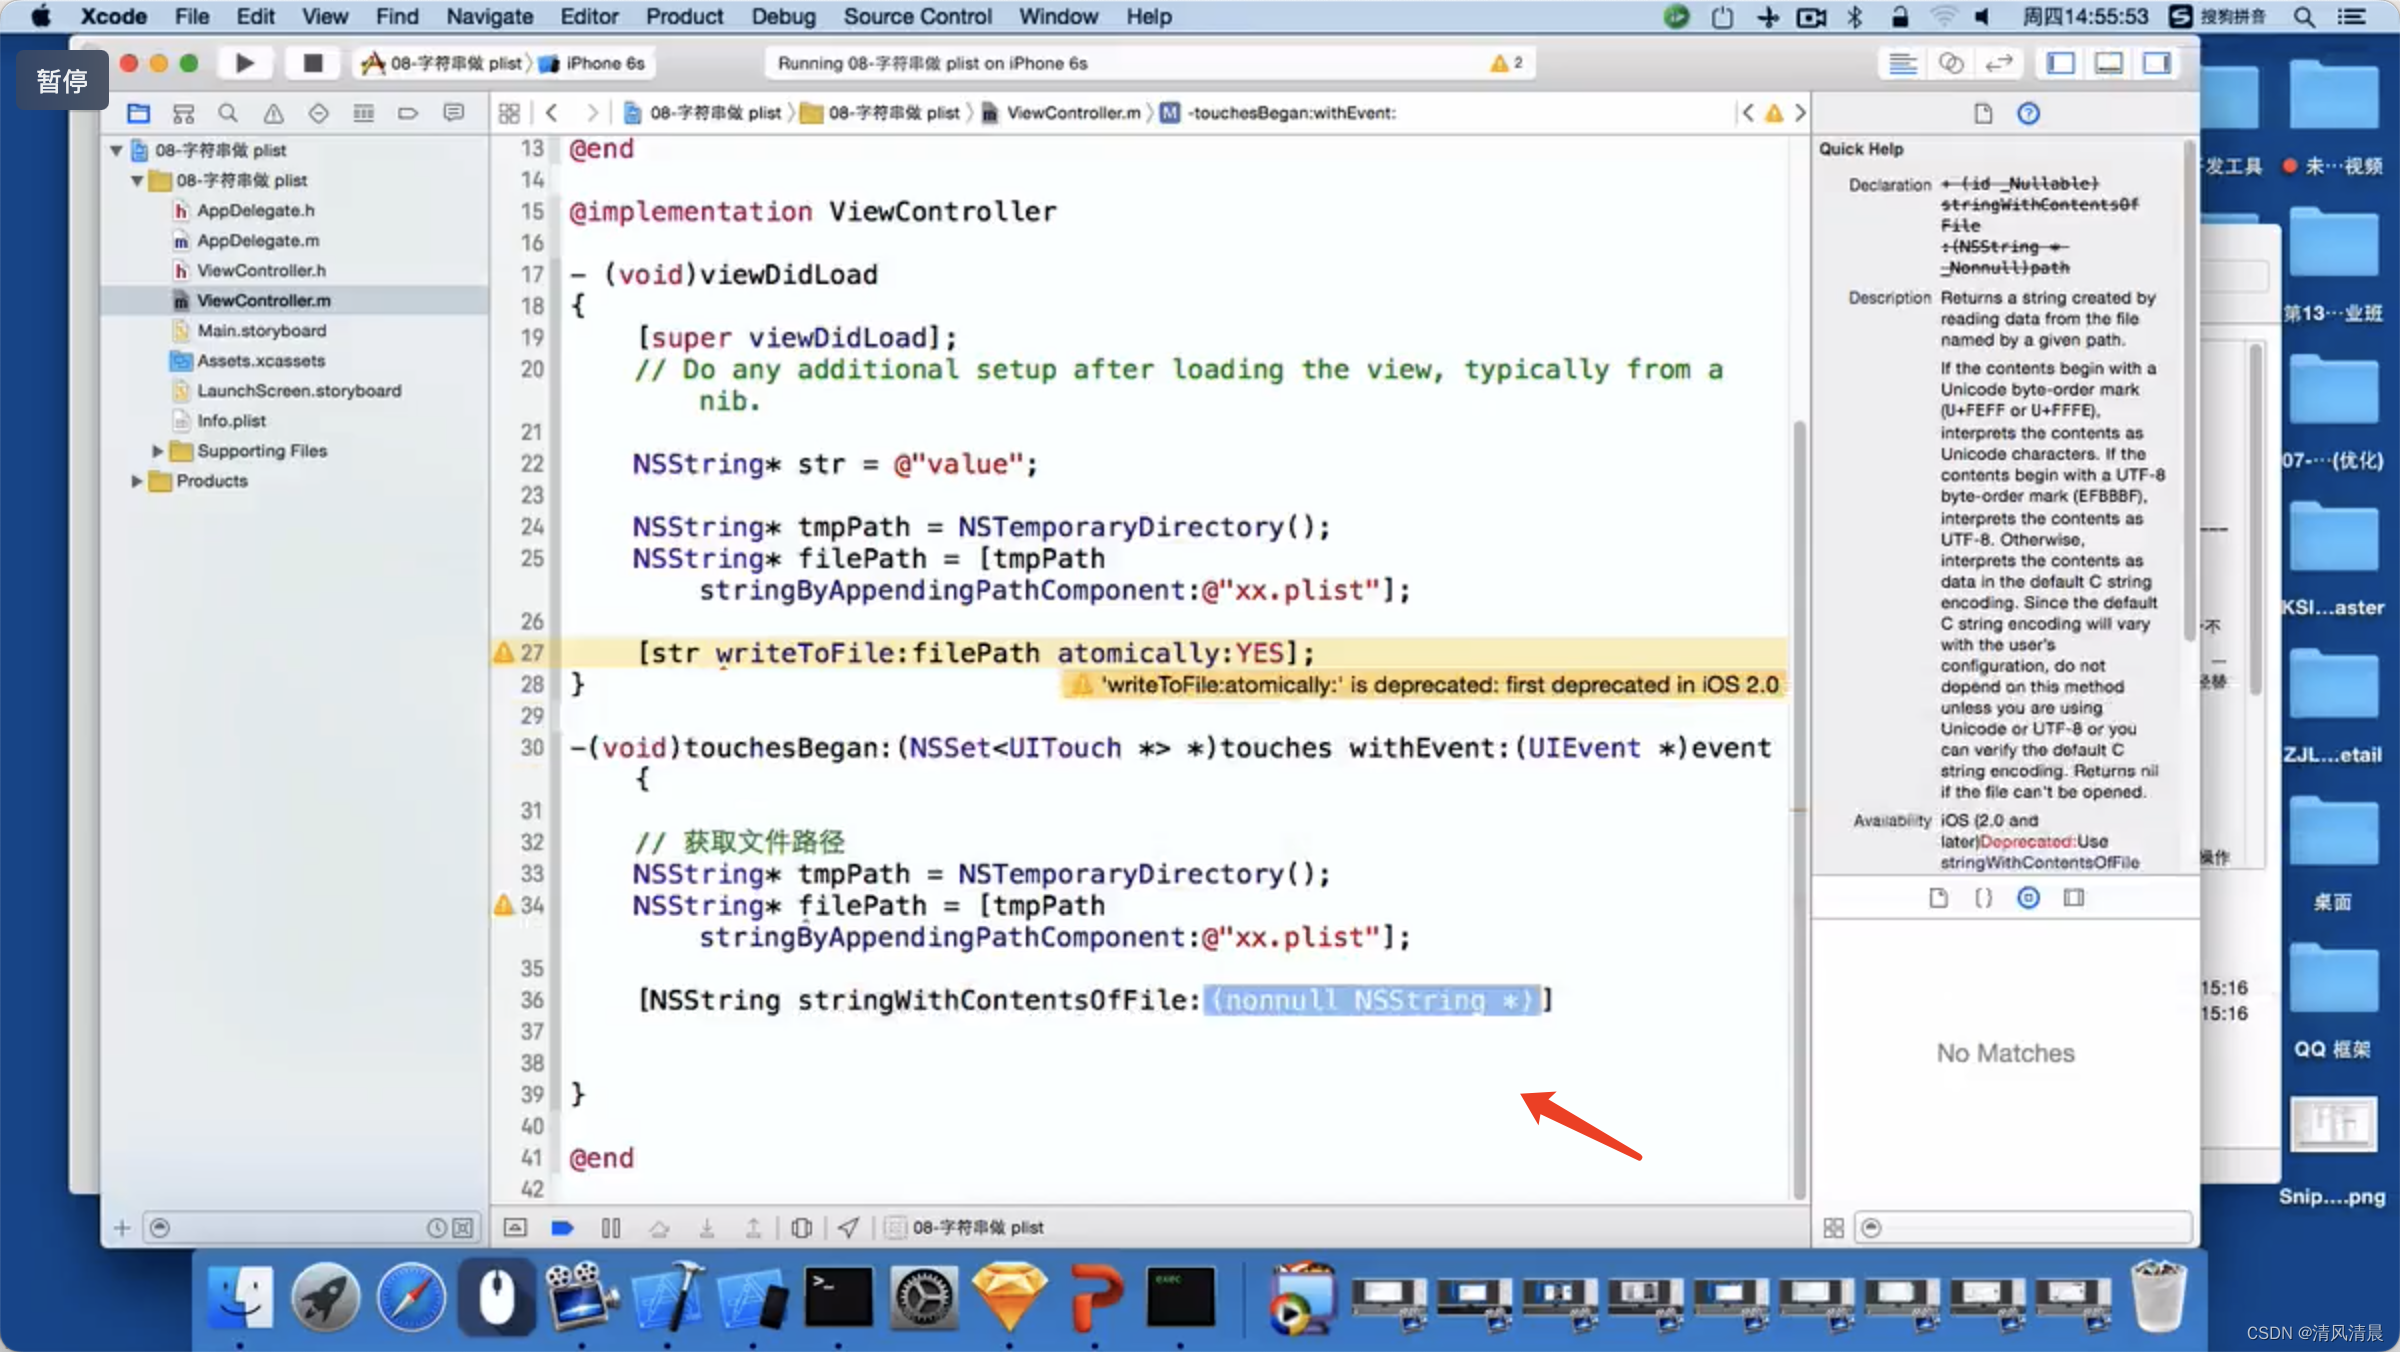
Task: Pause program execution in debug bar
Action: click(611, 1227)
